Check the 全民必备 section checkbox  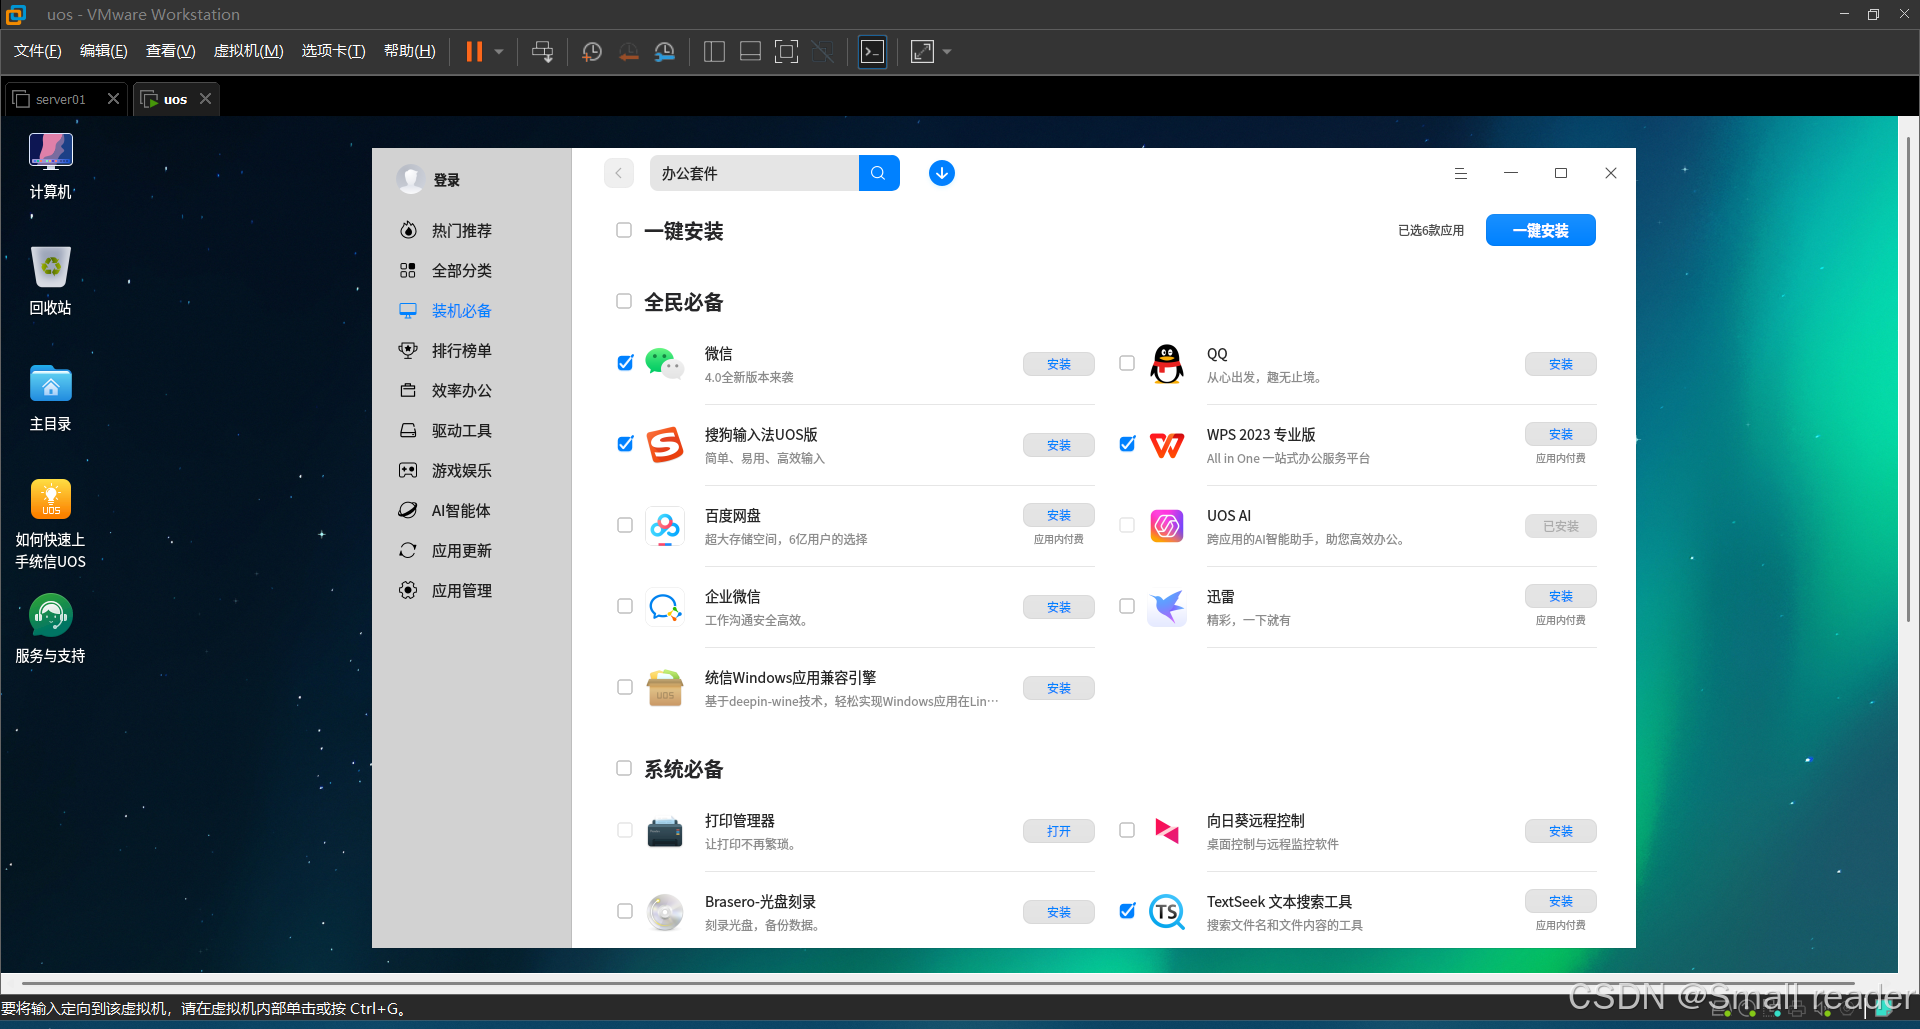pos(624,301)
